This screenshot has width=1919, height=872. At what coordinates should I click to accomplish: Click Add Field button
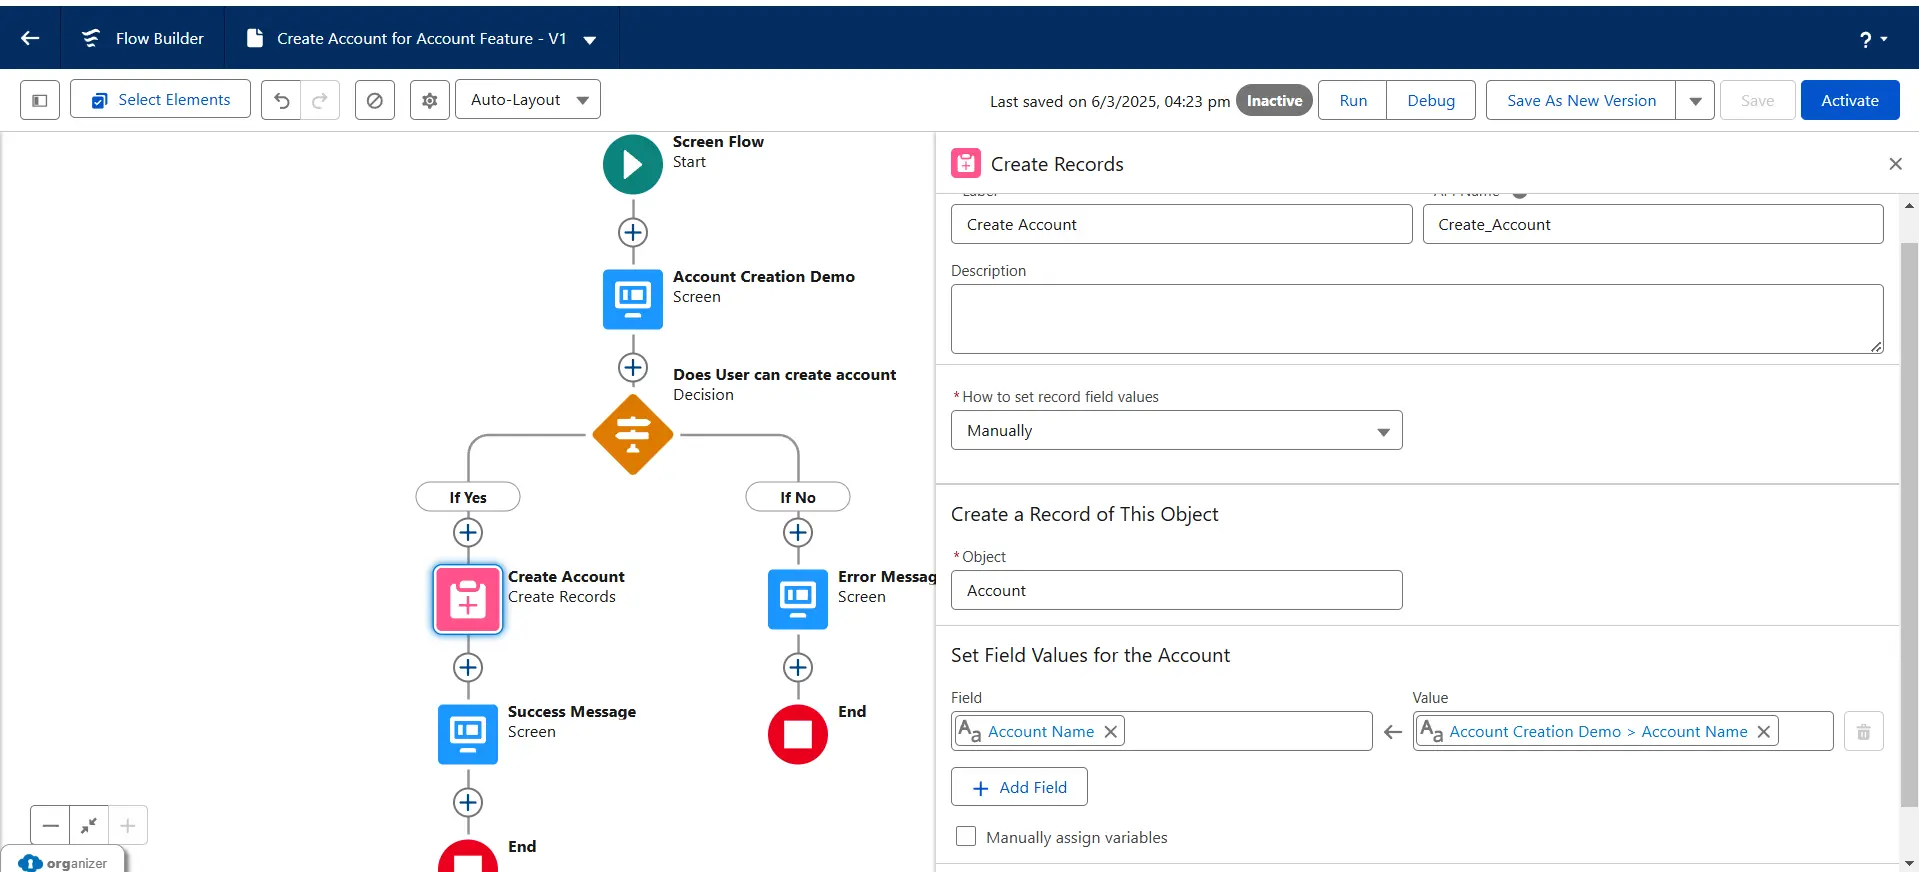(1019, 787)
